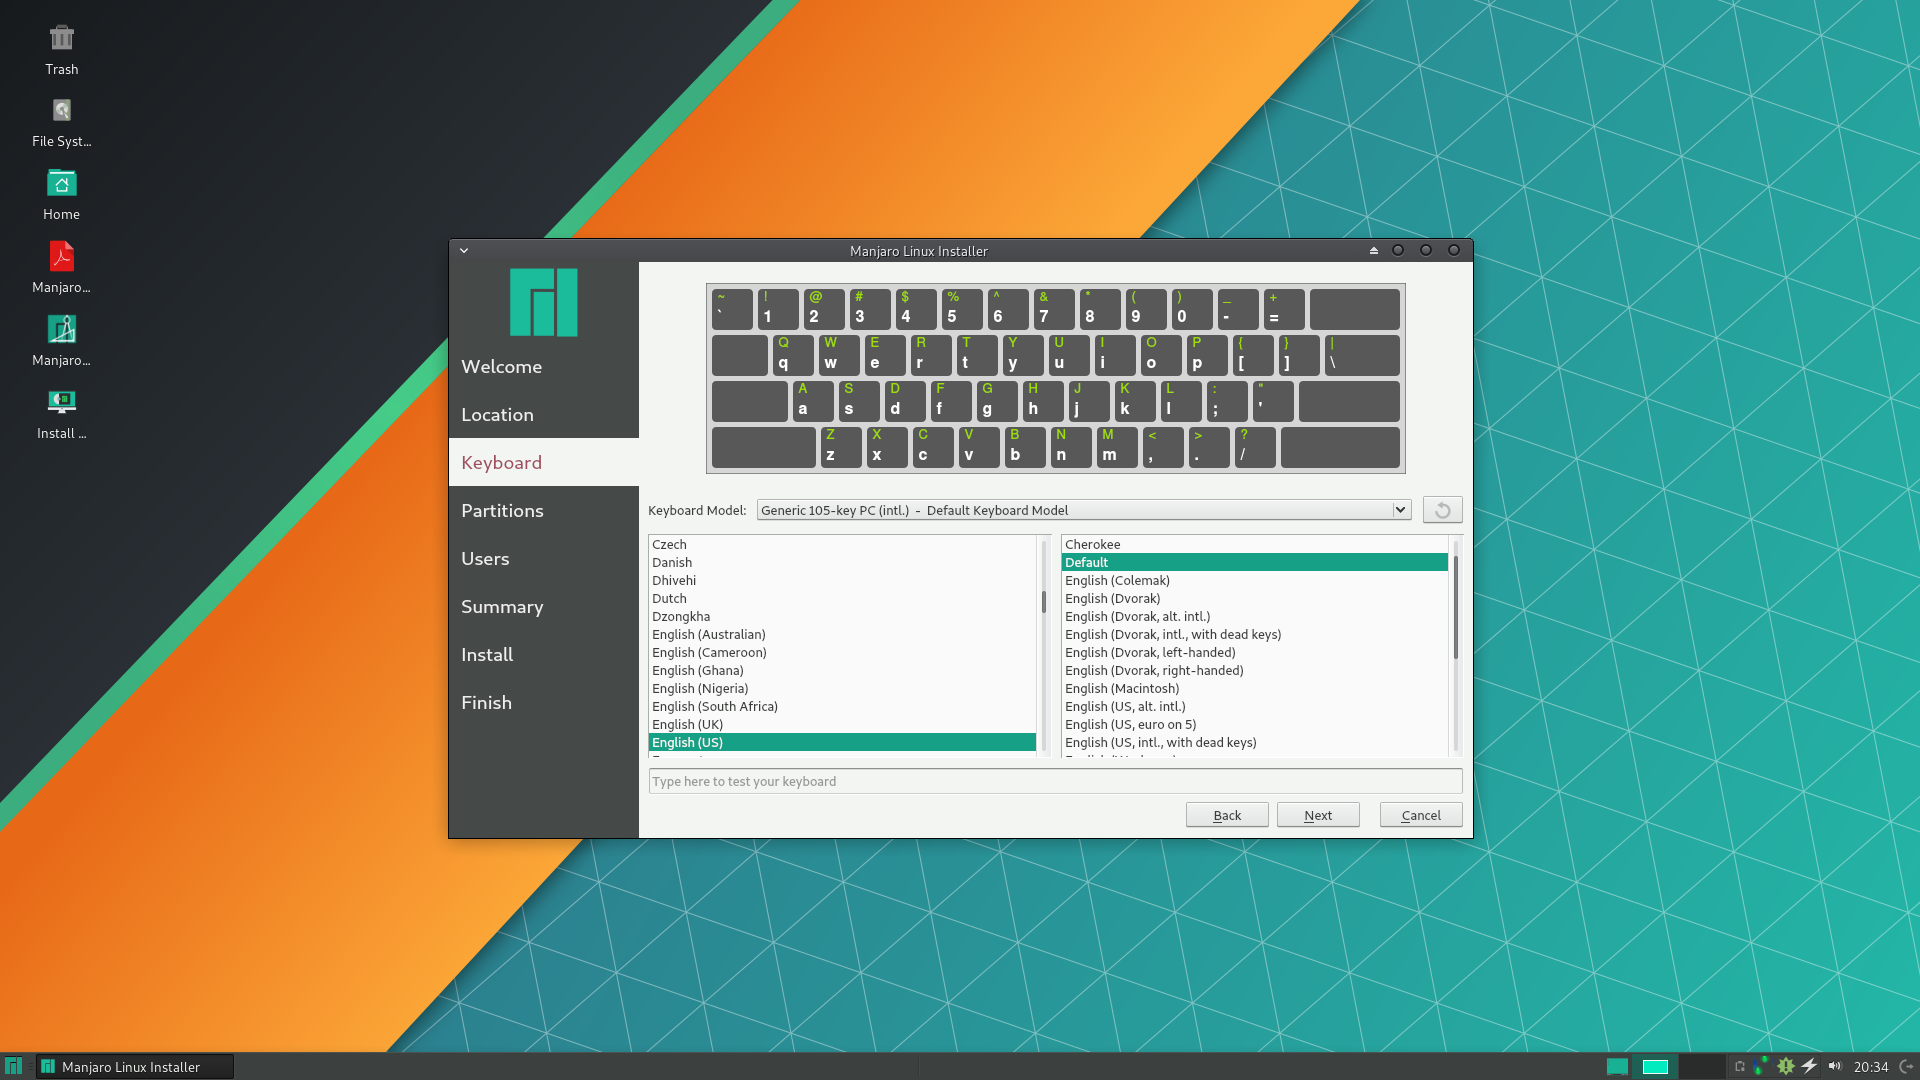
Task: Open the volume control speaker icon
Action: click(1834, 1067)
